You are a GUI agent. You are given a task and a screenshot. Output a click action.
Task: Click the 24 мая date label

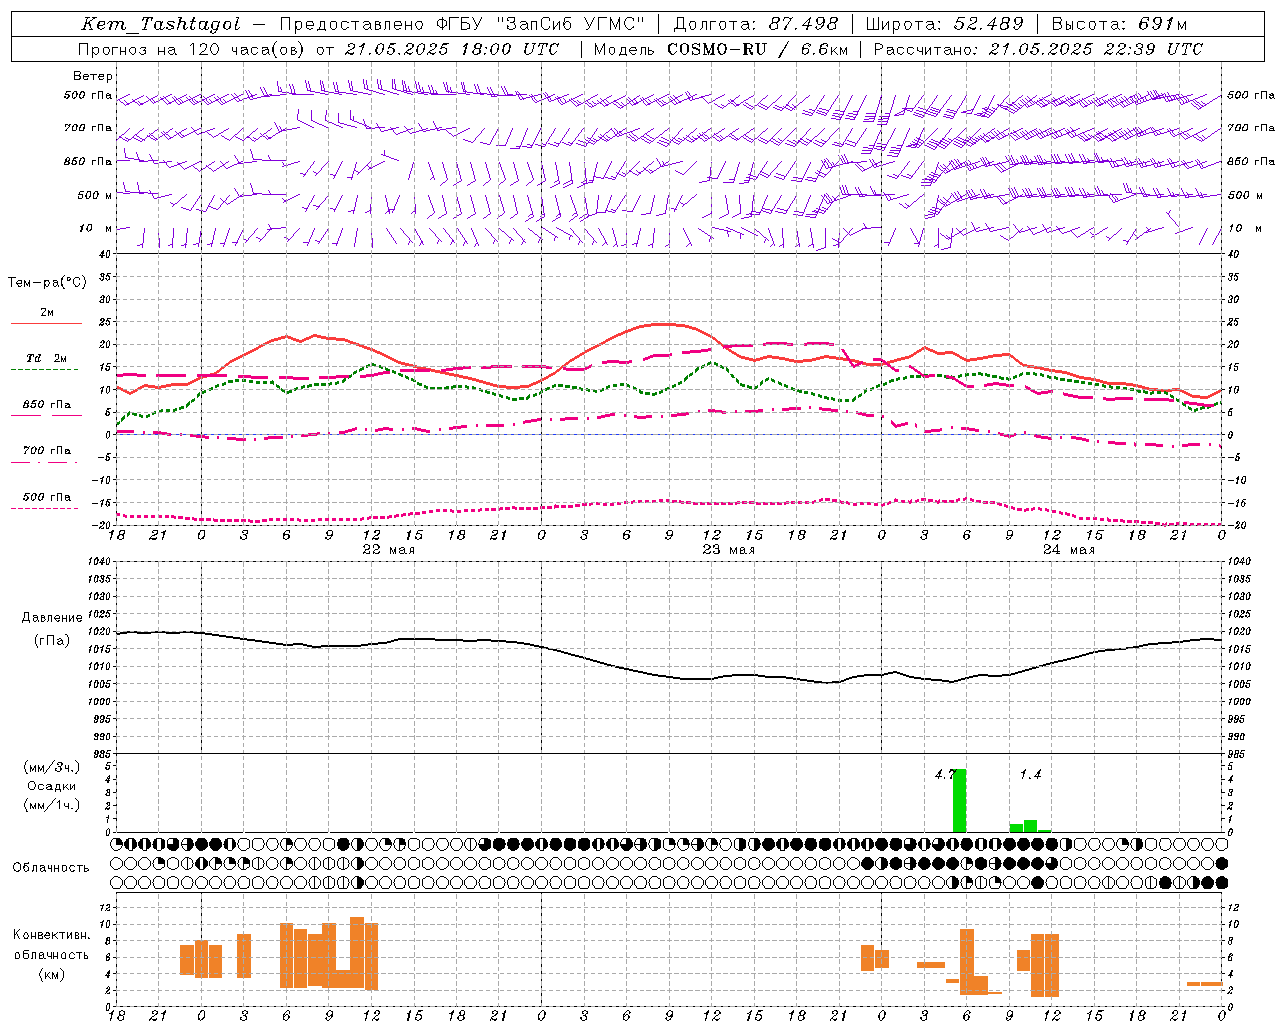[1068, 550]
